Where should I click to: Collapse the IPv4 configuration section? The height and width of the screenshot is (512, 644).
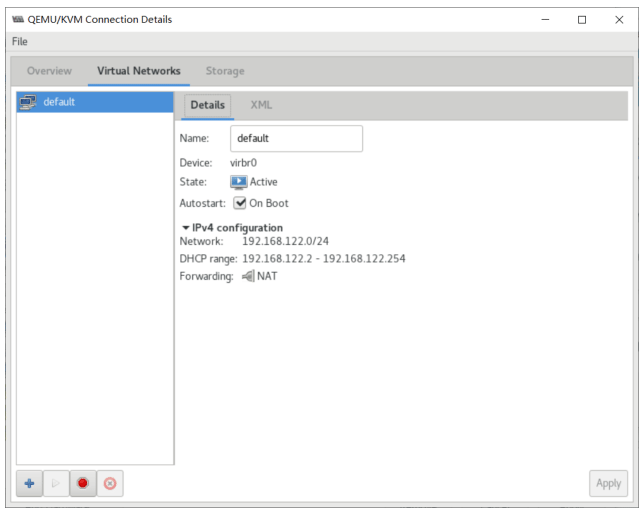tap(186, 228)
